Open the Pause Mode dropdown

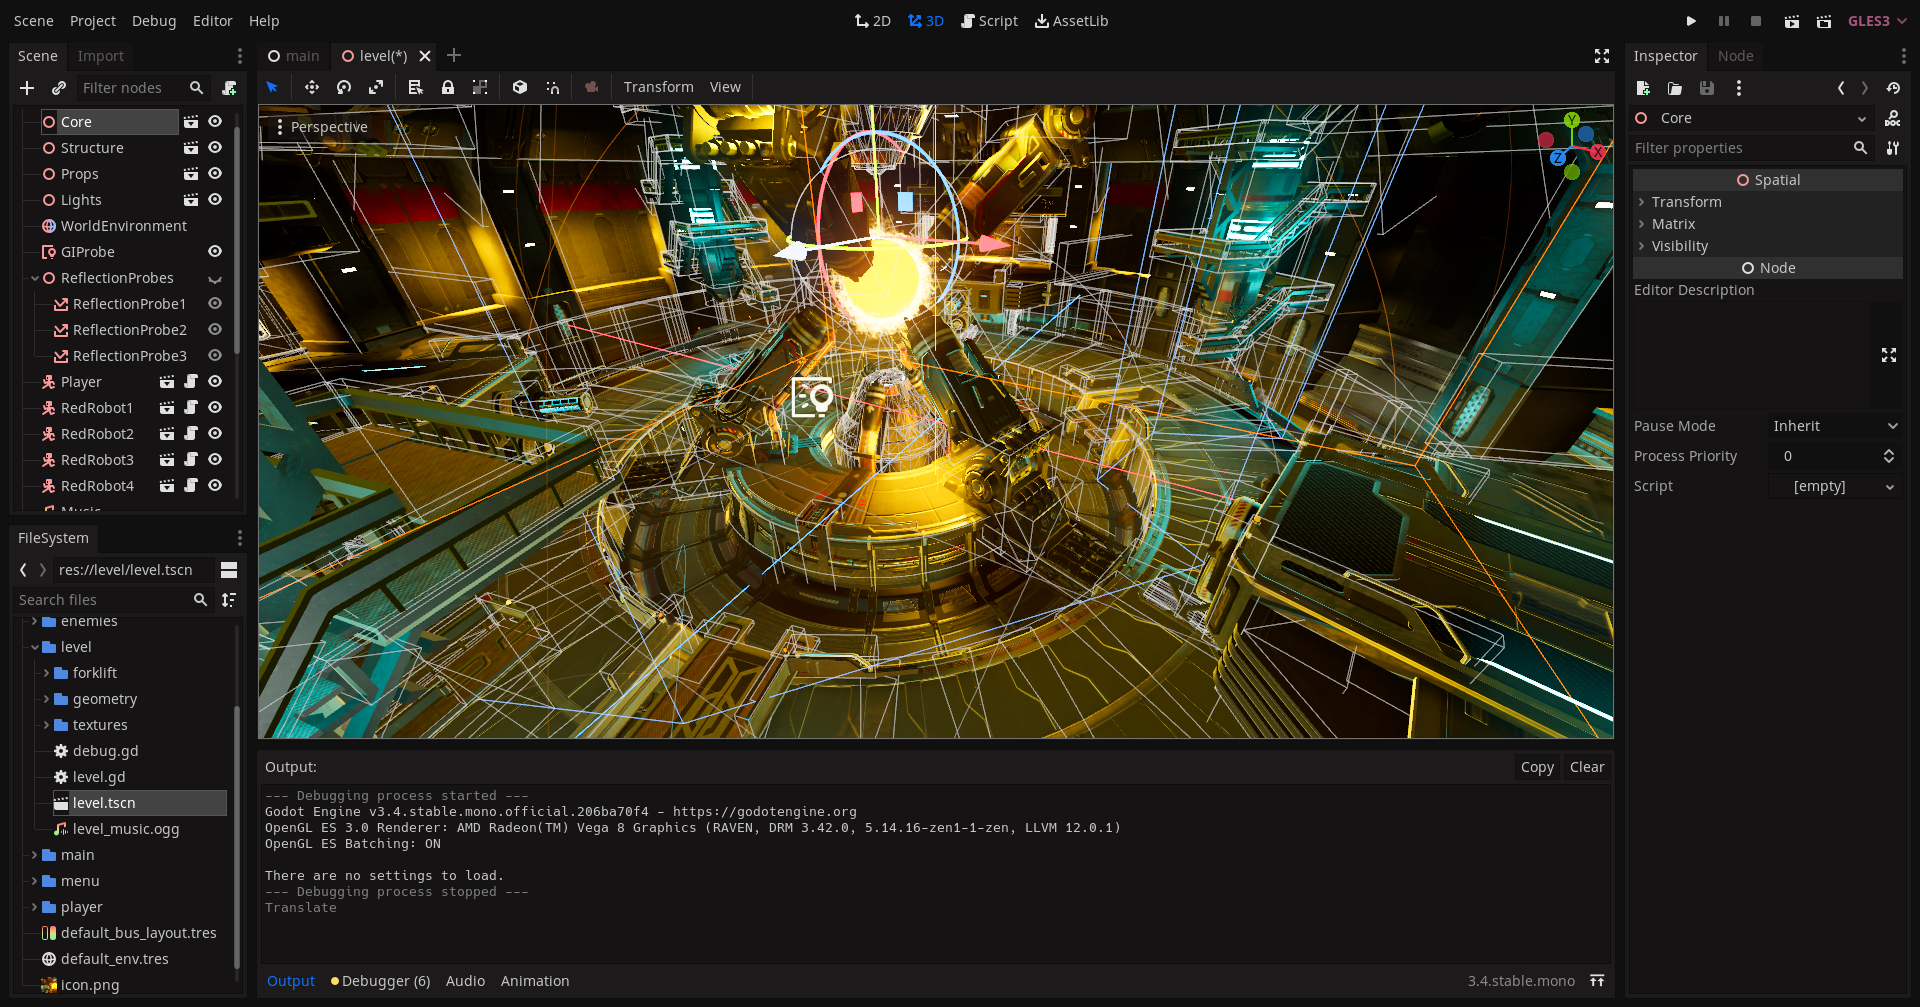(1835, 425)
